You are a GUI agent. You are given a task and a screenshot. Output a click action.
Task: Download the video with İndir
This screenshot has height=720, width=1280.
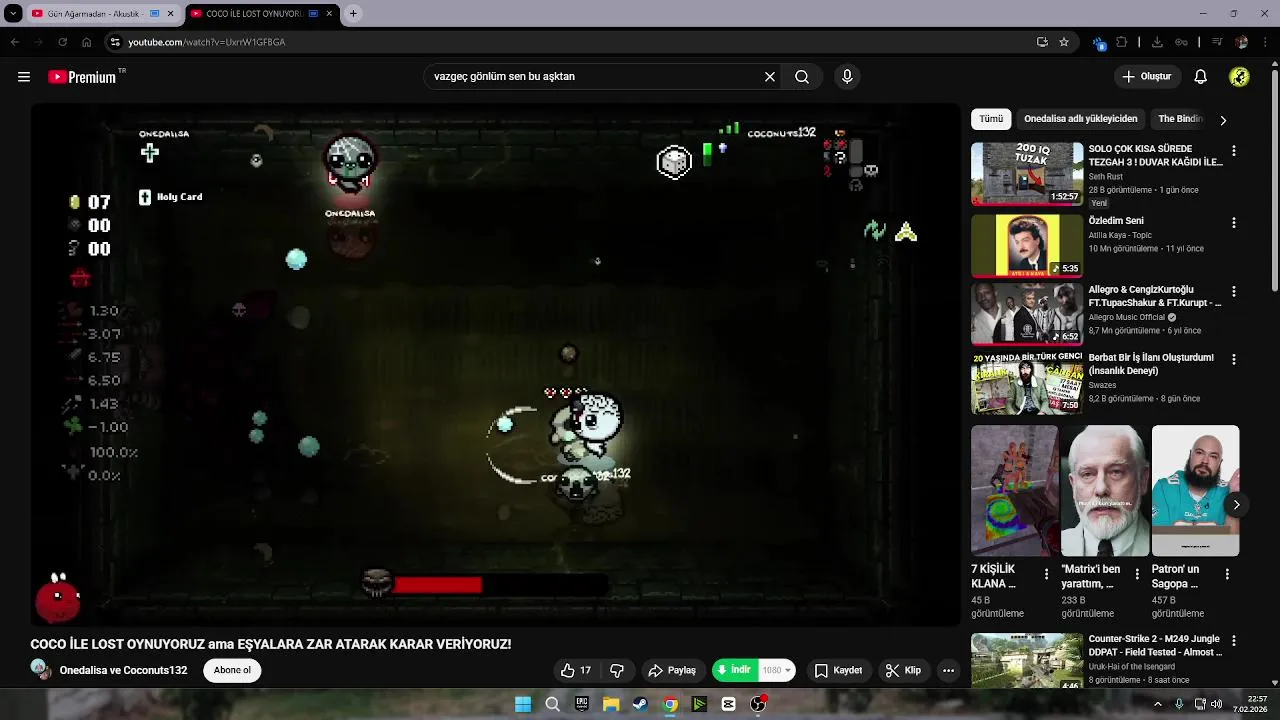(x=734, y=670)
